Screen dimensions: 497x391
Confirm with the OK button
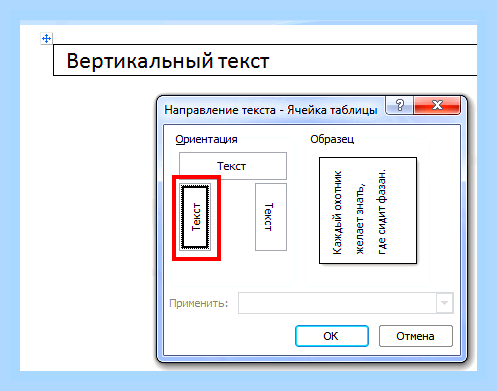(332, 336)
